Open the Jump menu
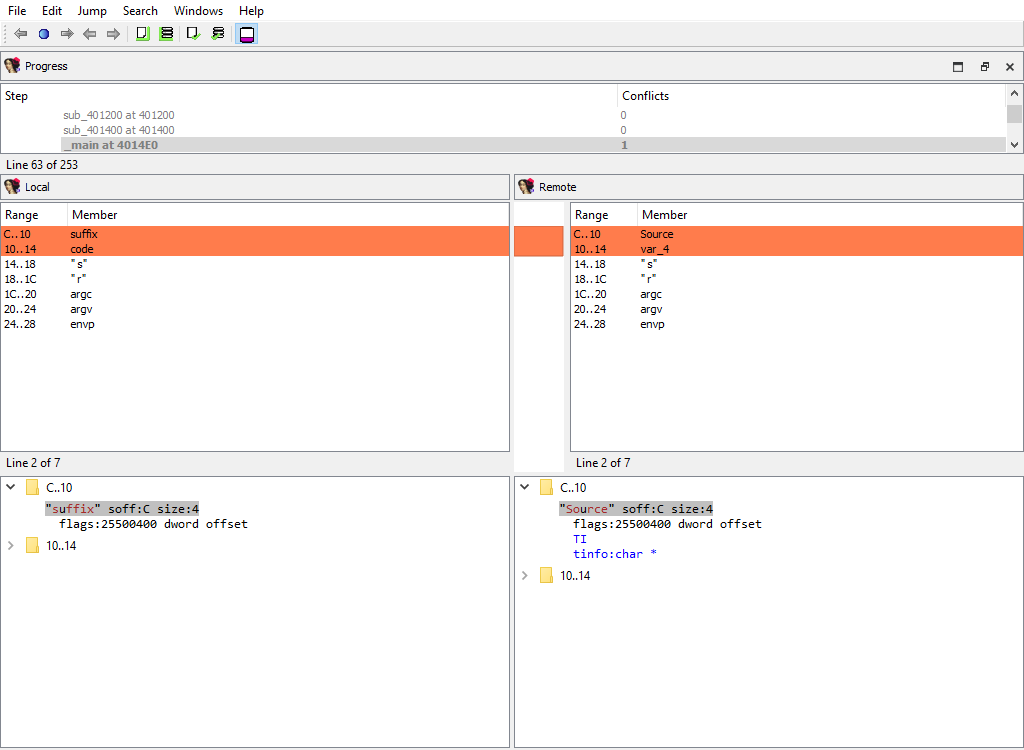This screenshot has height=750, width=1024. 92,11
